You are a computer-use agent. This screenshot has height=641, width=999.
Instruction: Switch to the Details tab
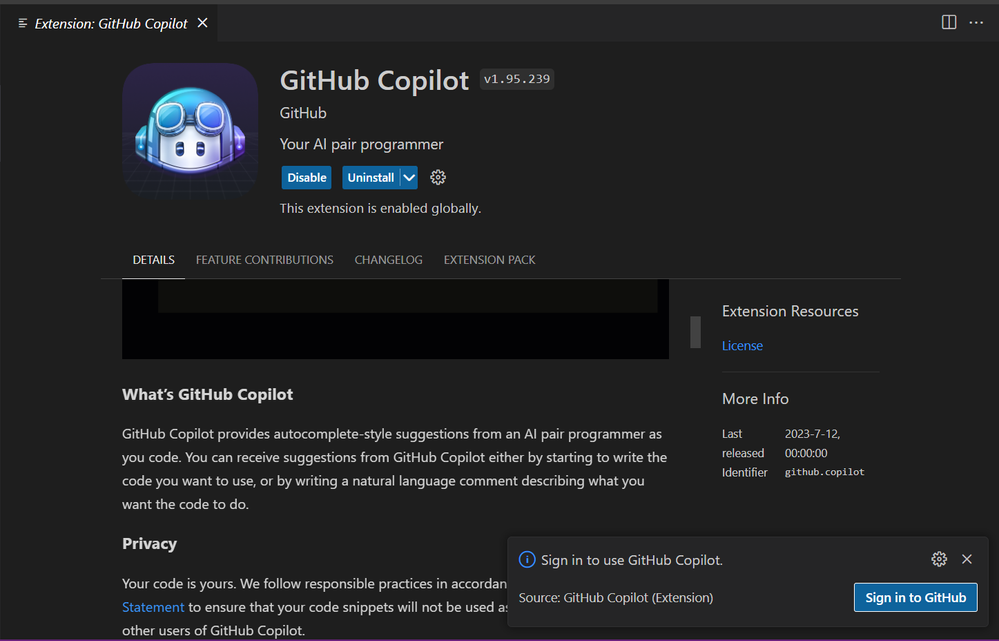[154, 260]
